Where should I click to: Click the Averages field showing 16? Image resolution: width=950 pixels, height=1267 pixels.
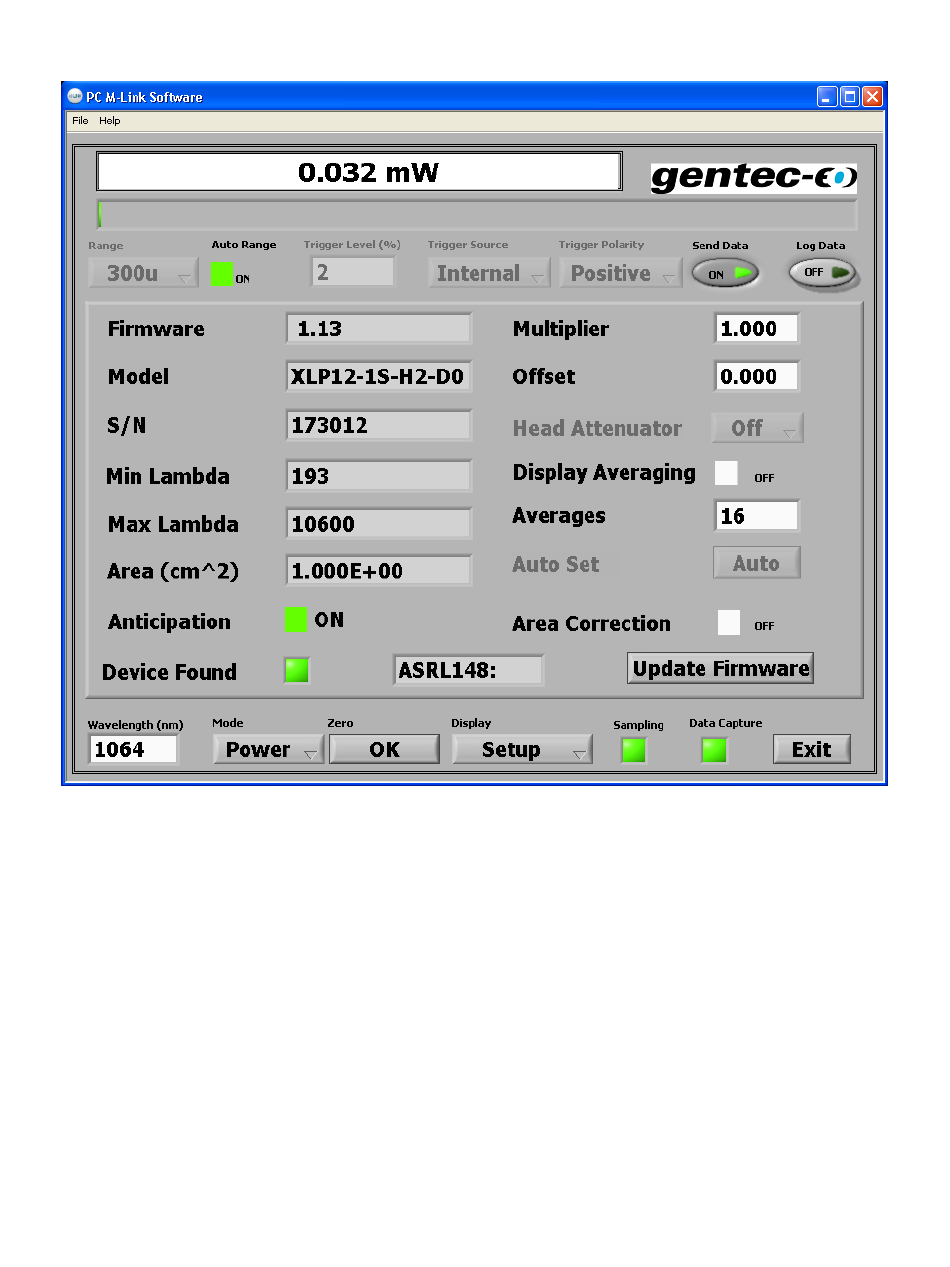click(757, 516)
